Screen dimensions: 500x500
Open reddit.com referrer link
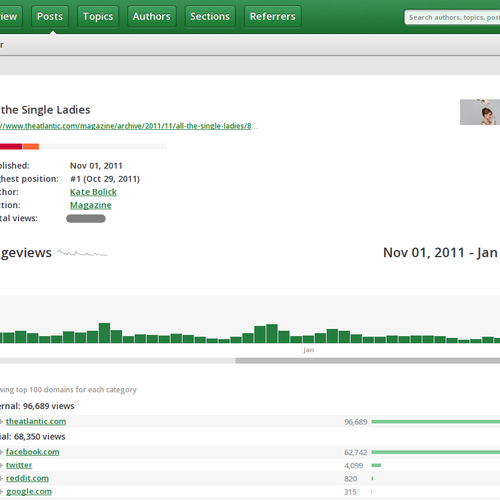pos(27,478)
